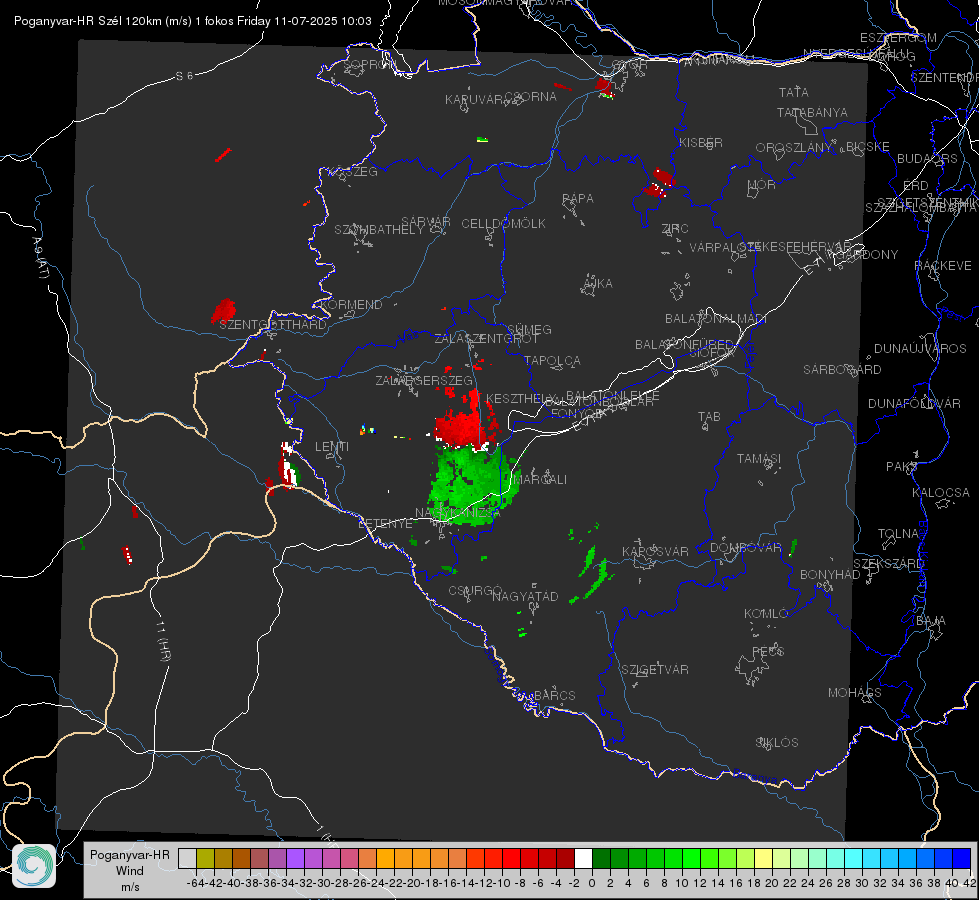This screenshot has height=900, width=979.
Task: Select the SÜMEG town label
Action: [529, 329]
